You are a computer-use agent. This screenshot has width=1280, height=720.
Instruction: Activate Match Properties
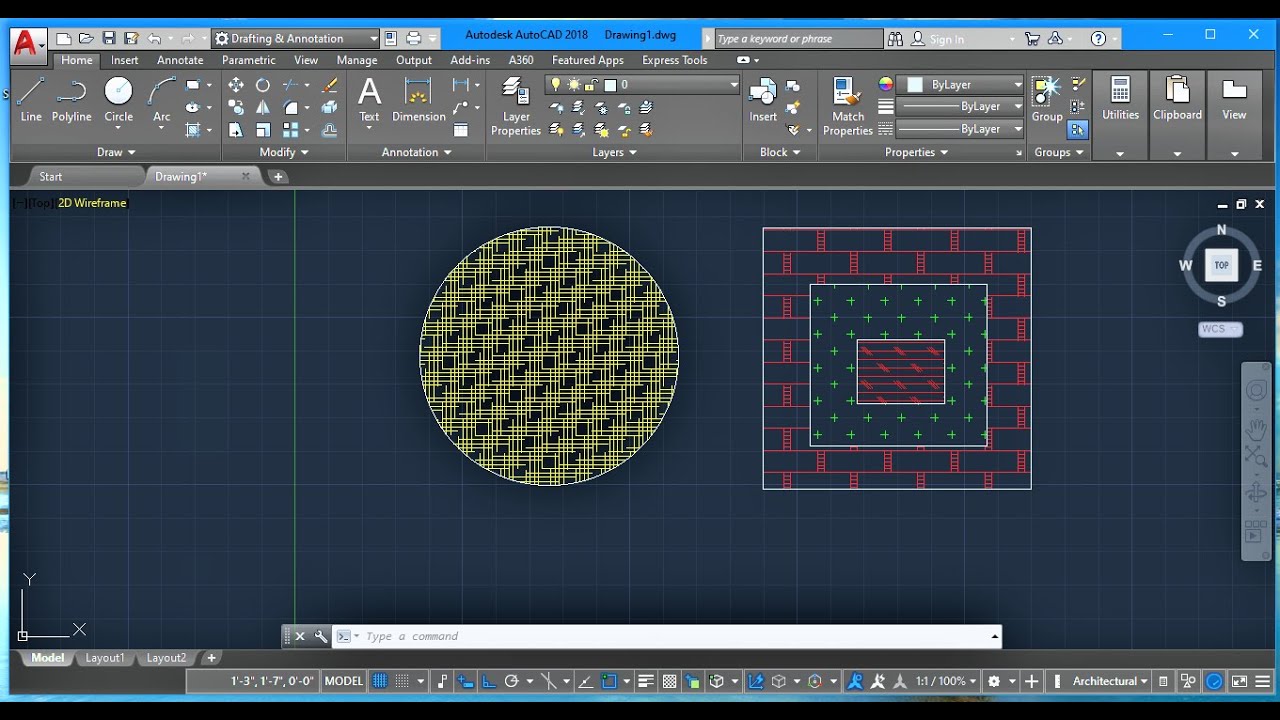coord(848,107)
